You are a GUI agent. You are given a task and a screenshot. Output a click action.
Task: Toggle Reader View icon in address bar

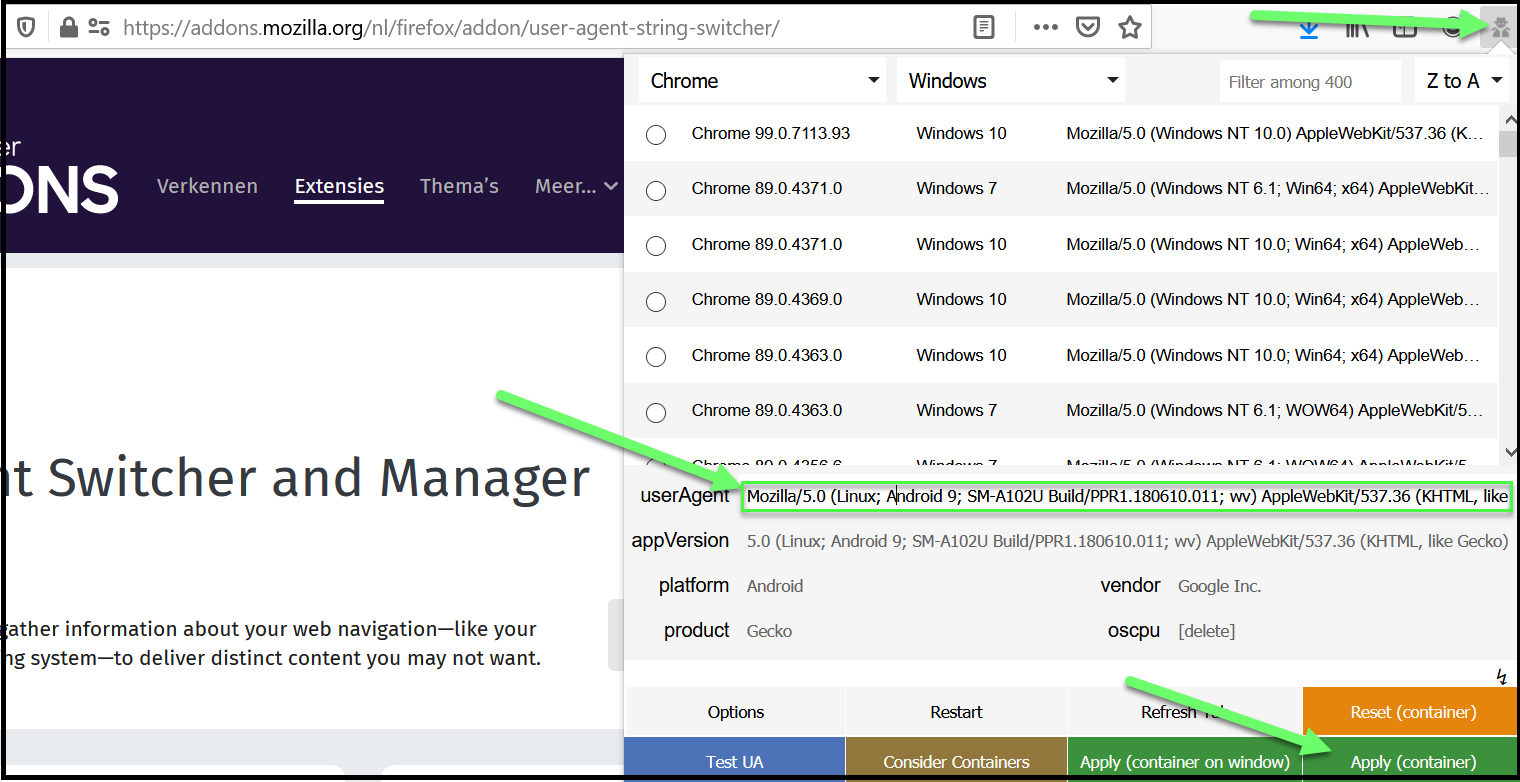pyautogui.click(x=985, y=28)
